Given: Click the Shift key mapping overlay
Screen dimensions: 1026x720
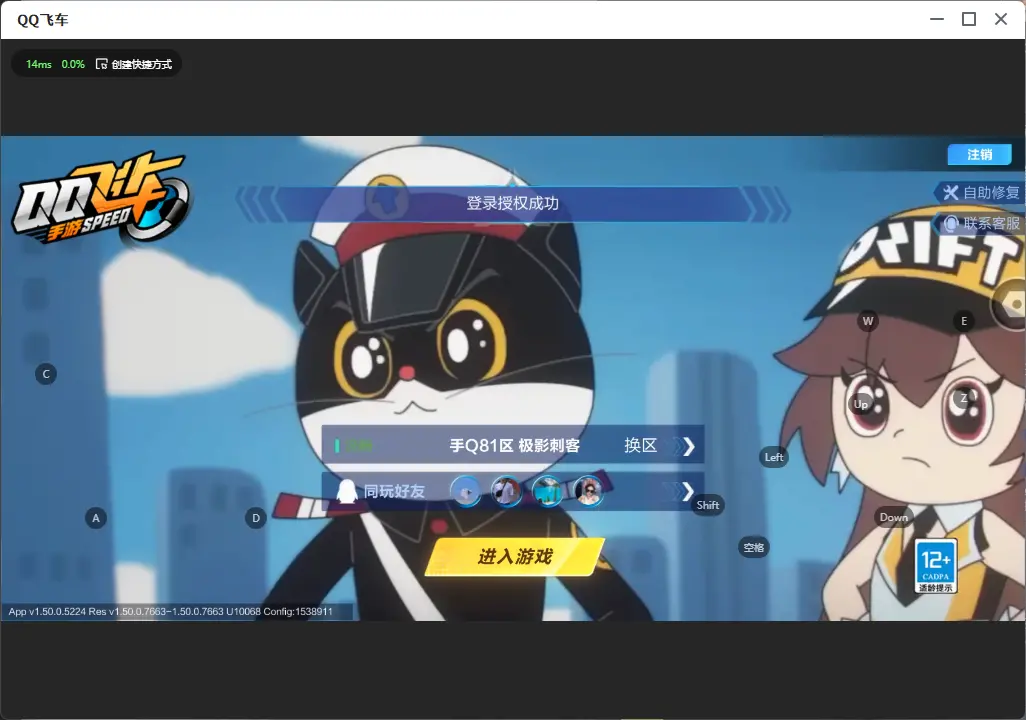Looking at the screenshot, I should 708,505.
